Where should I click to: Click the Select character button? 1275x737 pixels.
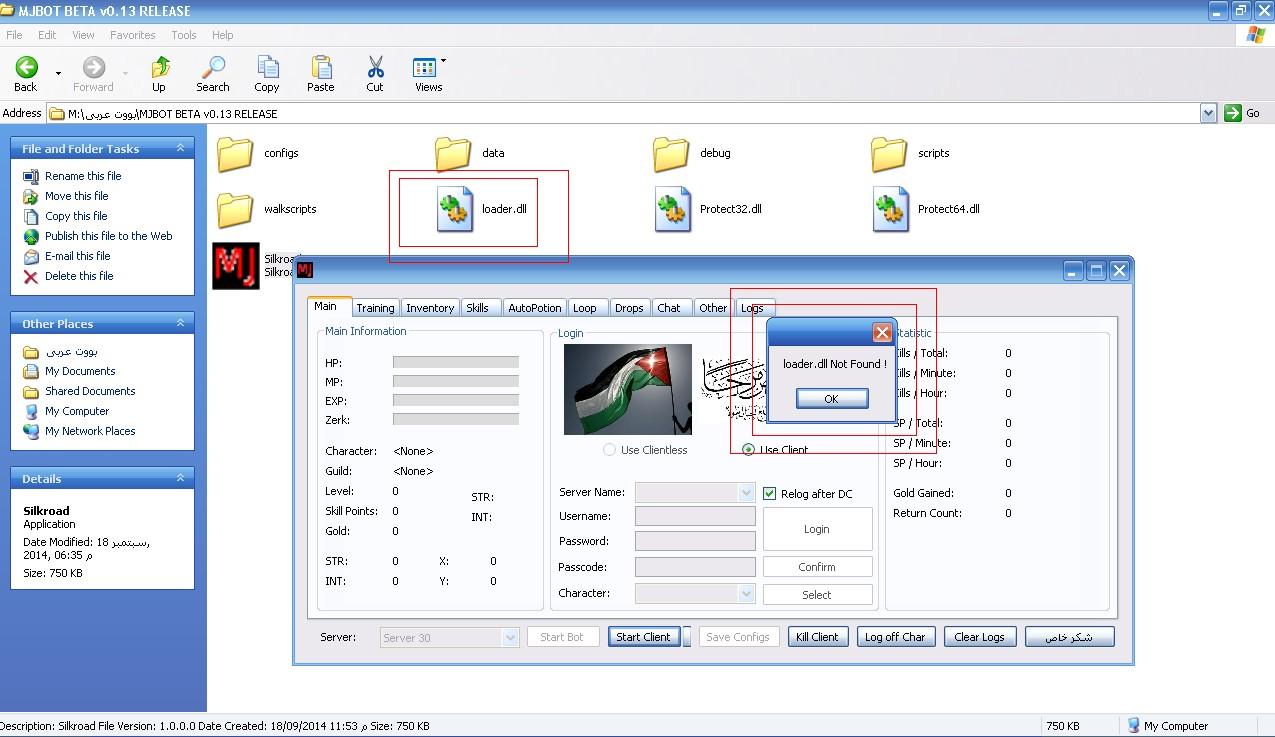point(817,595)
